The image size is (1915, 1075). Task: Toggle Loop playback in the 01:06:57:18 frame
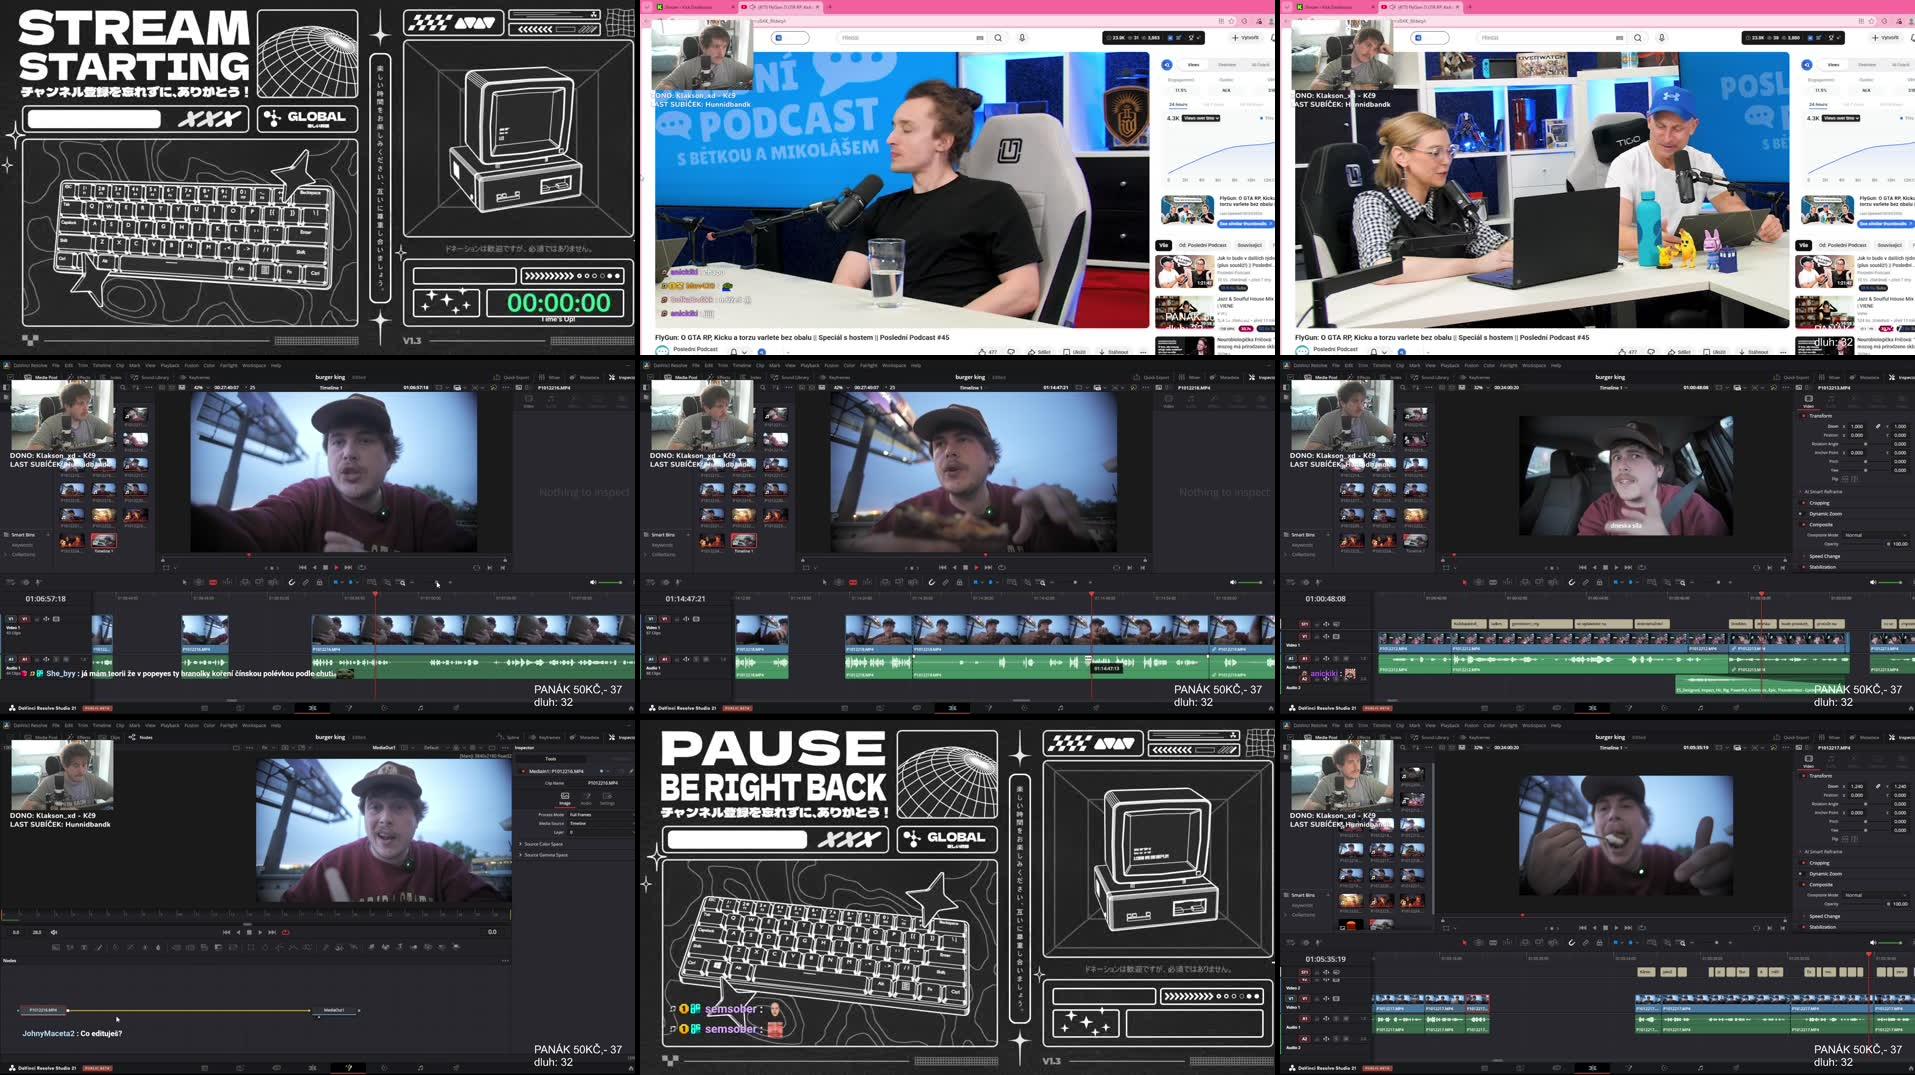pyautogui.click(x=363, y=567)
